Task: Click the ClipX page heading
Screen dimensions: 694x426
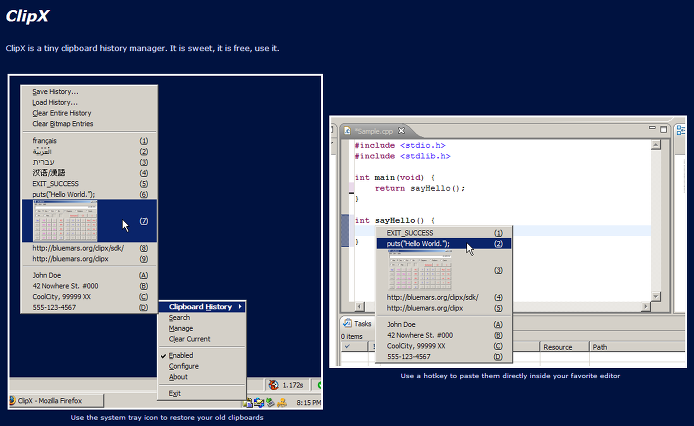Action: [x=27, y=16]
